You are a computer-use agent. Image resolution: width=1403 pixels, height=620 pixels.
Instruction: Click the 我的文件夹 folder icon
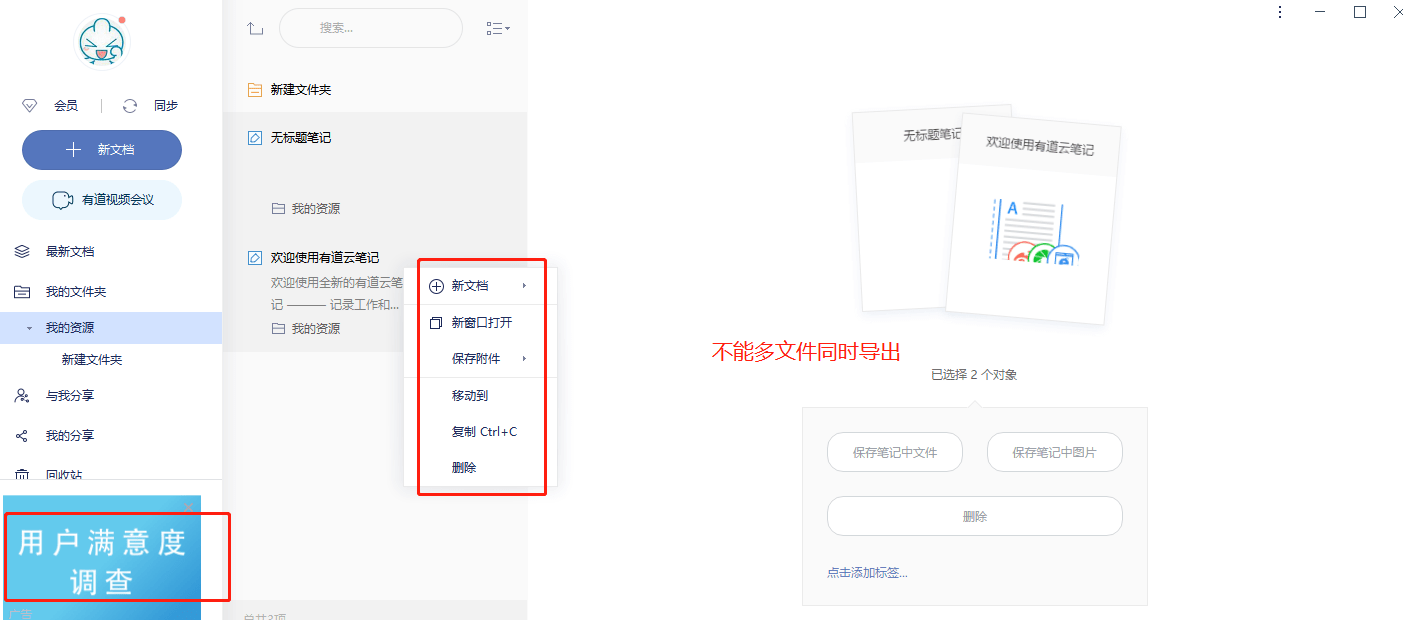[x=22, y=292]
